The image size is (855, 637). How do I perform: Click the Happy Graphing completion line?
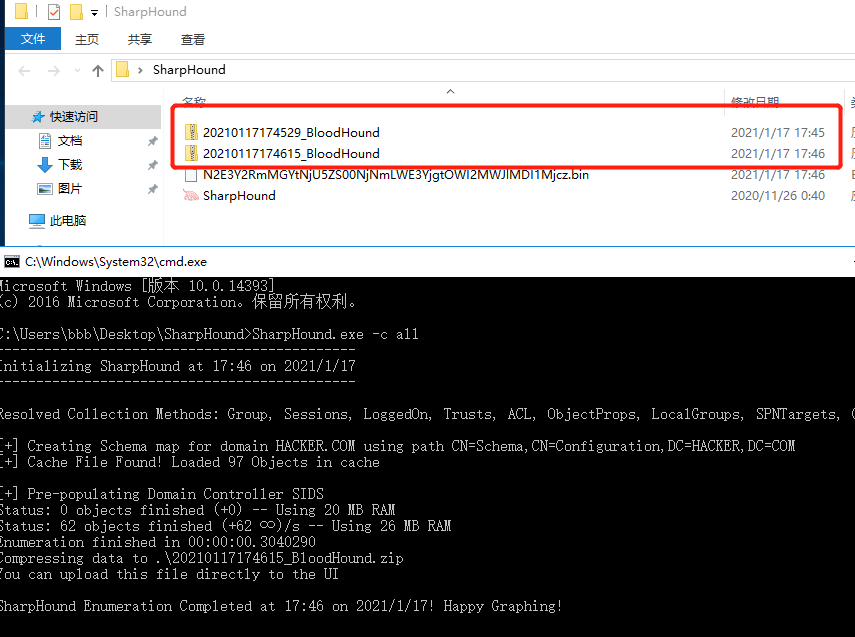tap(280, 606)
